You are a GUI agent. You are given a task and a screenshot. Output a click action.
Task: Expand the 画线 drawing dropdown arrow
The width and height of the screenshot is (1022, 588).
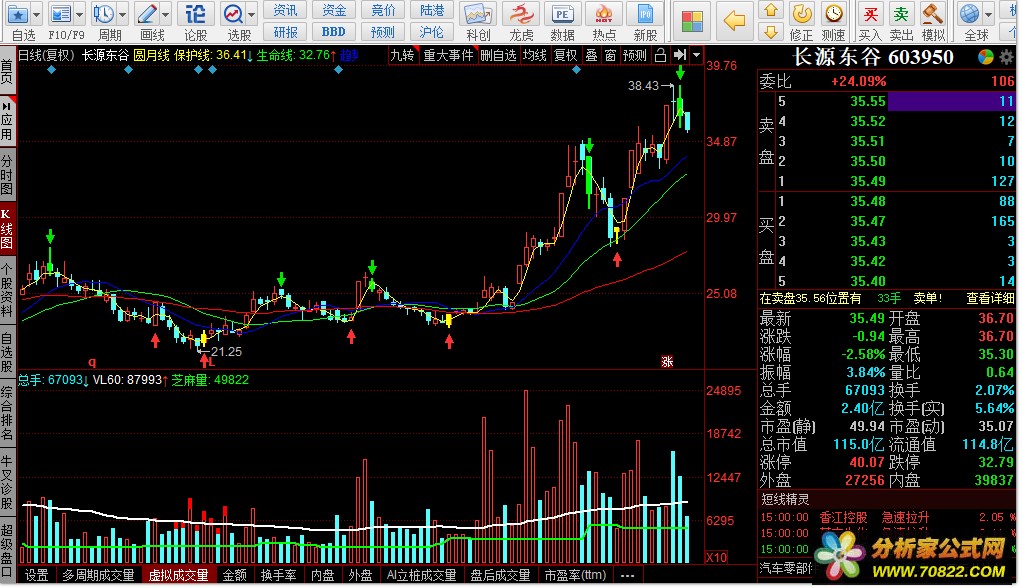pos(166,14)
